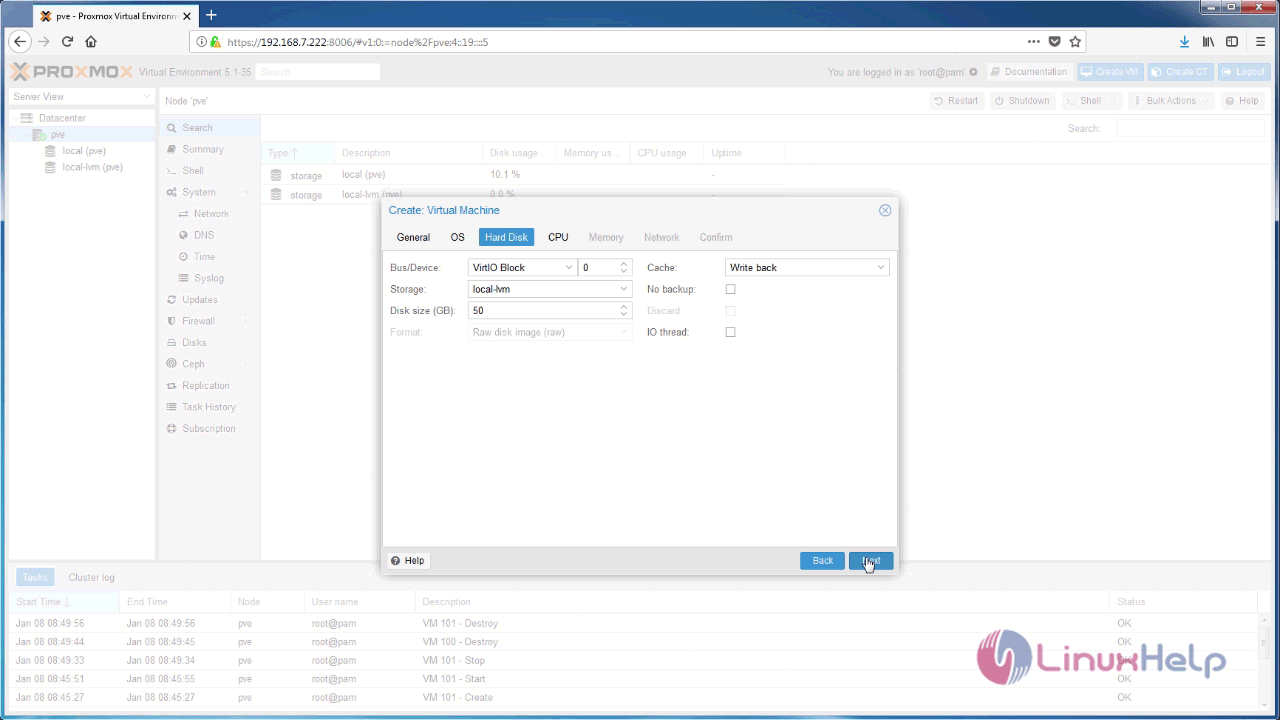Open the Server View dropdown
Image resolution: width=1280 pixels, height=720 pixels.
pos(81,97)
